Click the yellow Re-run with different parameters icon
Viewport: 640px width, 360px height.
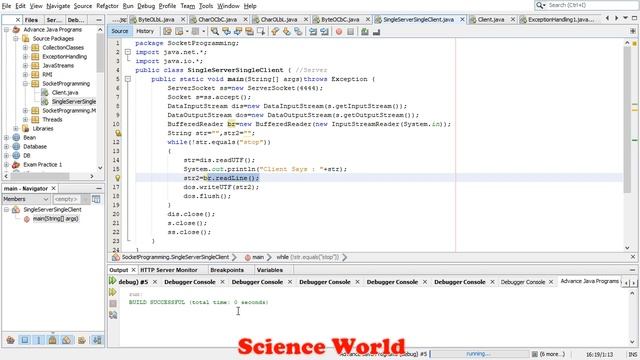click(113, 292)
